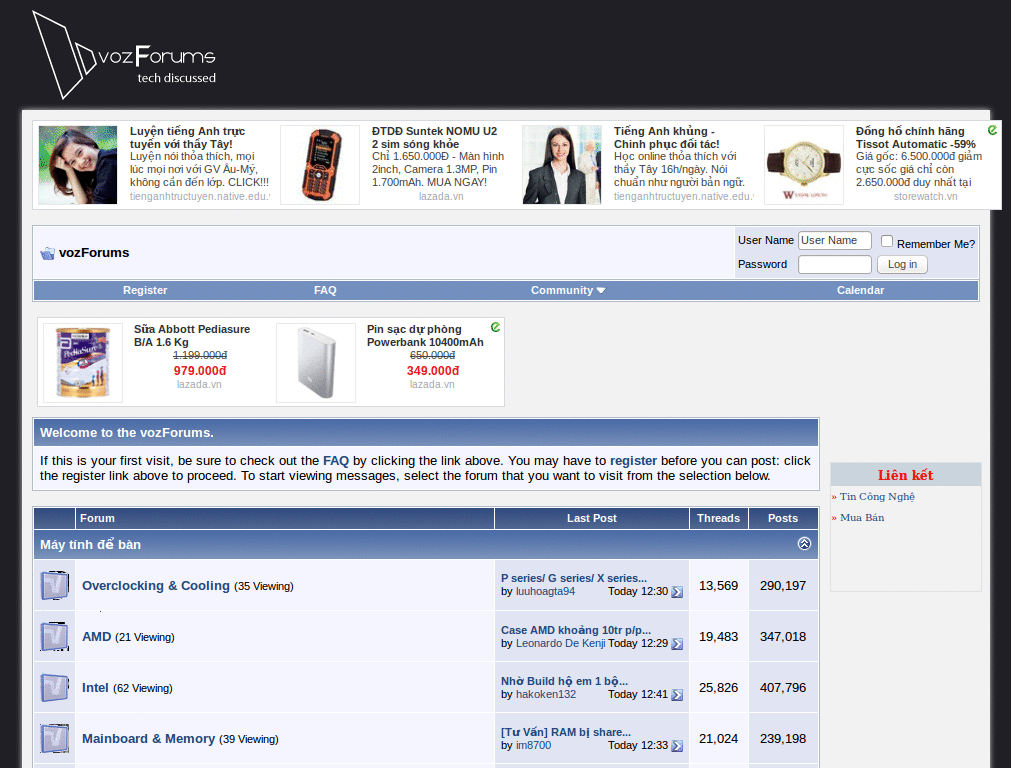Click the wristwatch ad thumbnail
This screenshot has width=1024, height=768.
(x=804, y=165)
